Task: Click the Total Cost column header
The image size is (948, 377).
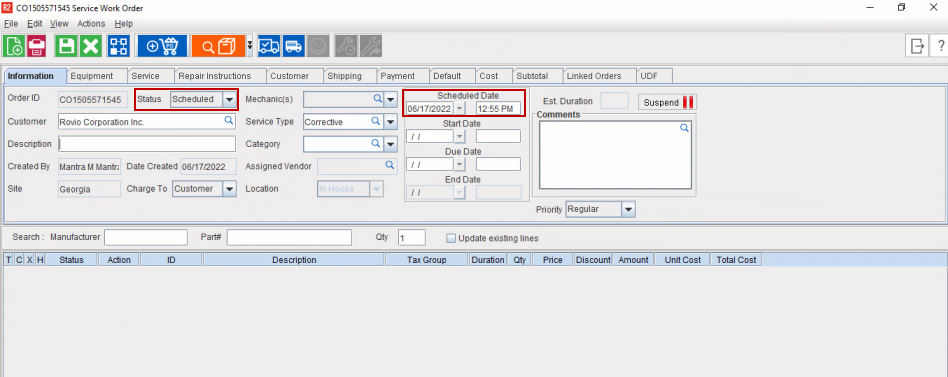Action: point(736,260)
